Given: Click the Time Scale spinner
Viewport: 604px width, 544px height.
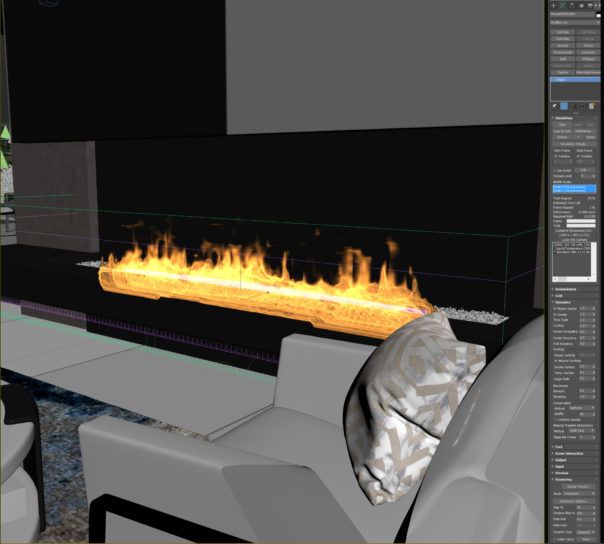Looking at the screenshot, I should click(x=587, y=320).
